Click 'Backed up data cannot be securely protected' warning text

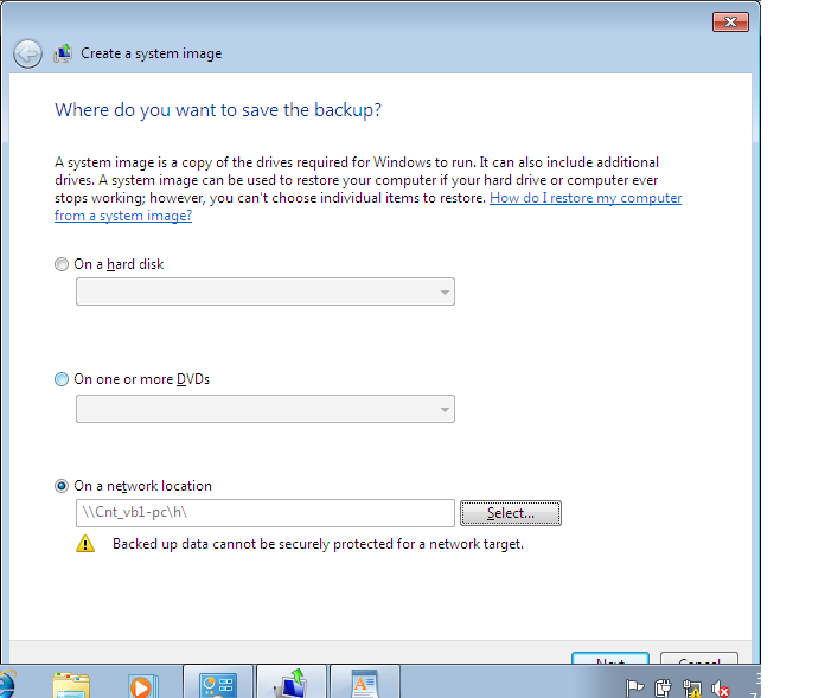[x=319, y=544]
